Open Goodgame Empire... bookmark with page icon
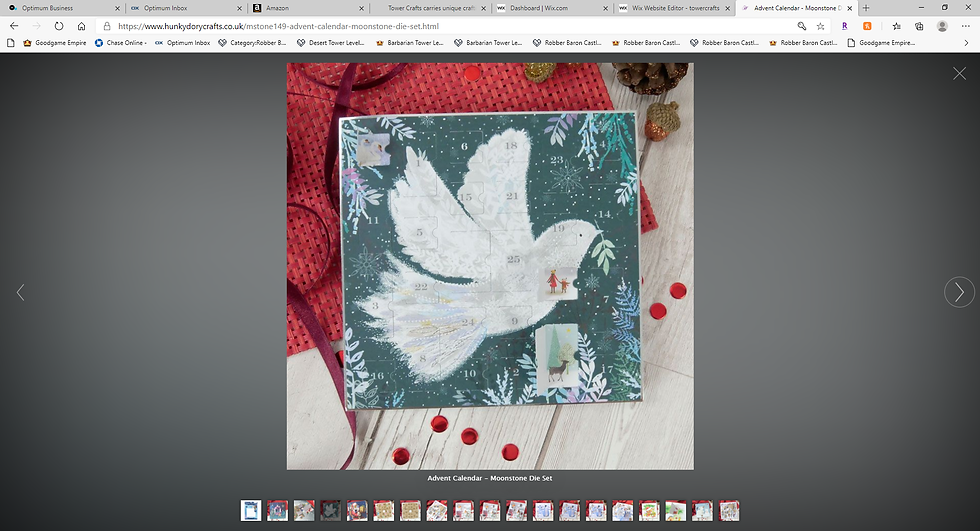This screenshot has height=531, width=980. (881, 43)
